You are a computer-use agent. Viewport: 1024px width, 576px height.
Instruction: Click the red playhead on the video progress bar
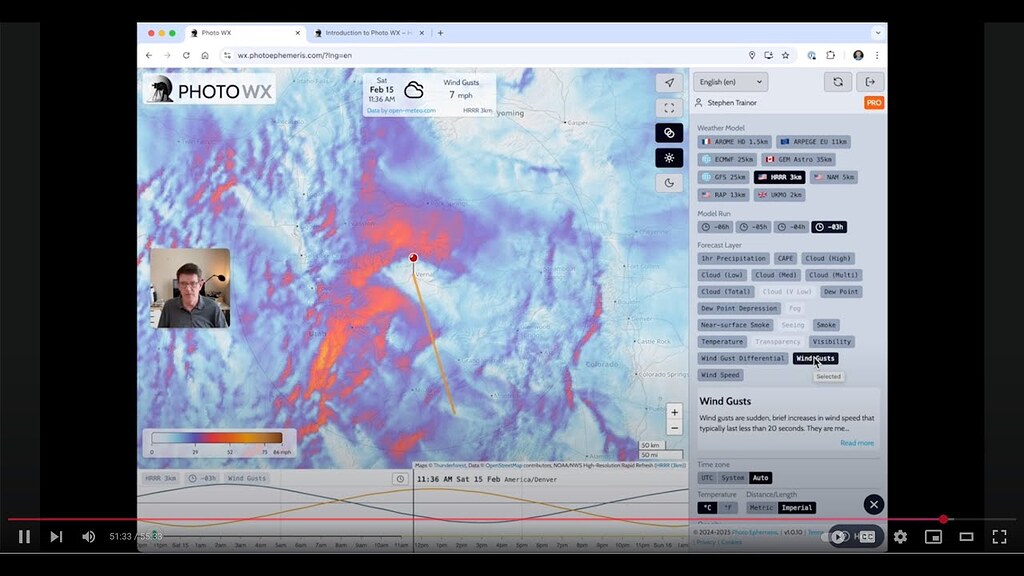(x=943, y=520)
